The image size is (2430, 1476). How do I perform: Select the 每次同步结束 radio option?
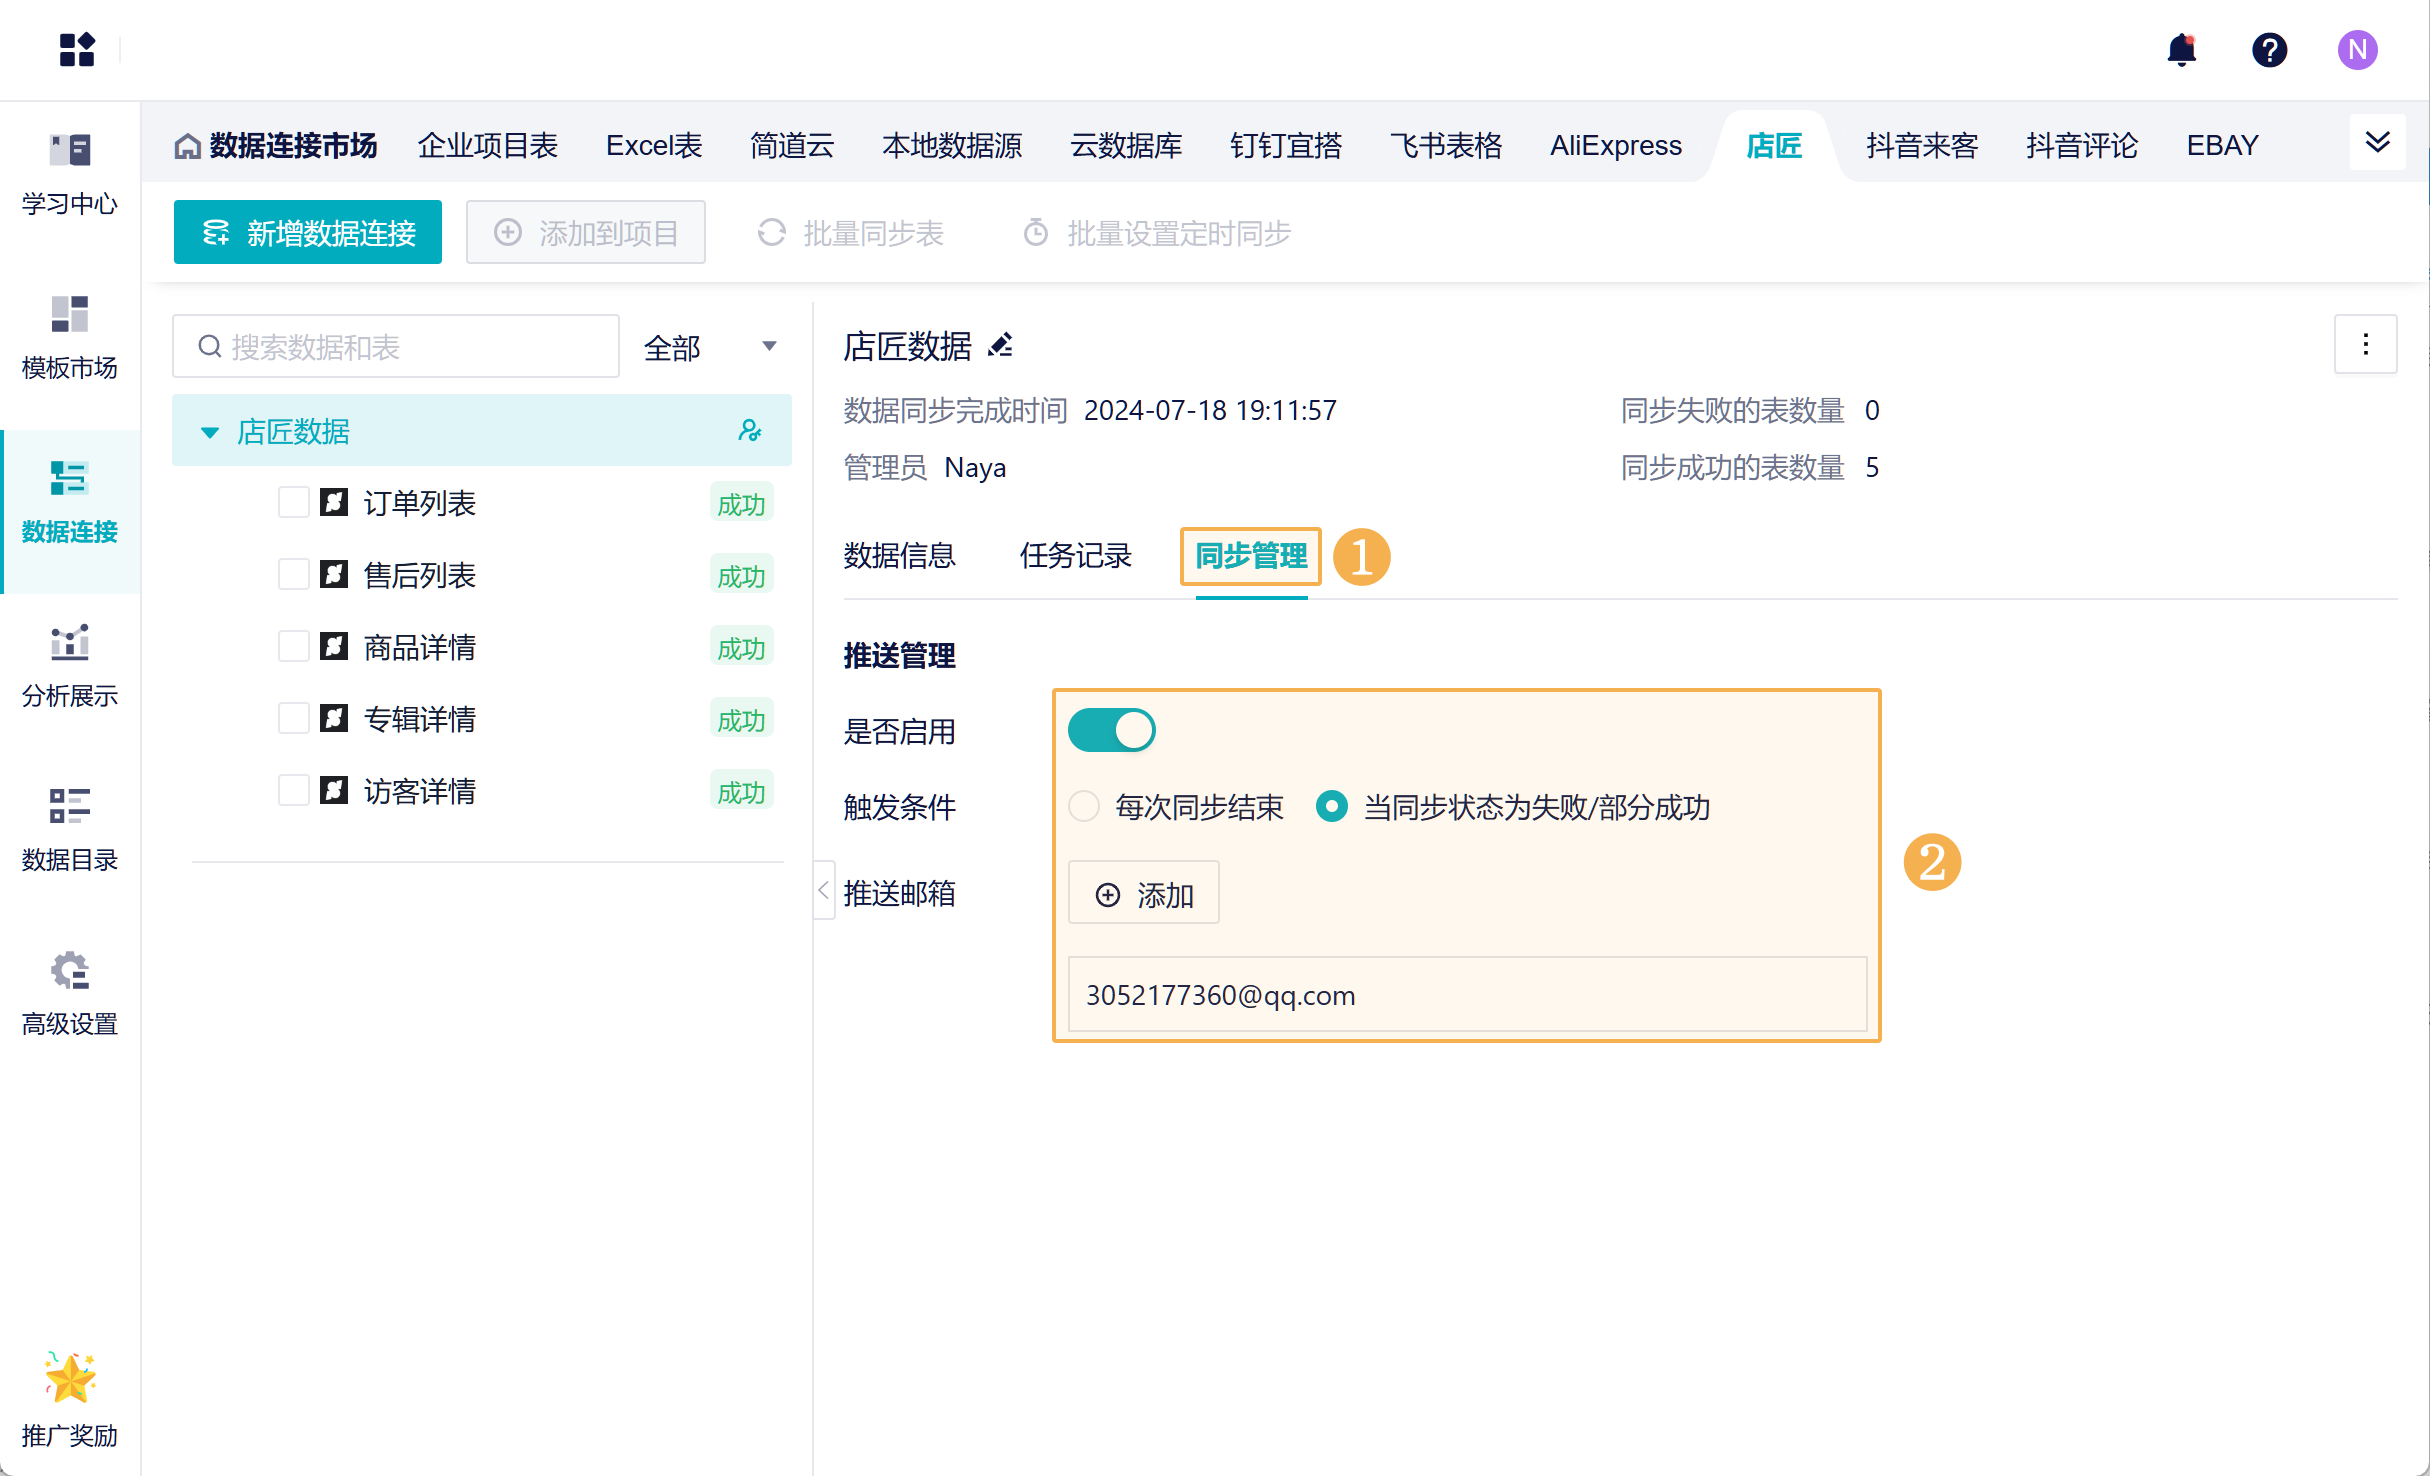pos(1084,806)
